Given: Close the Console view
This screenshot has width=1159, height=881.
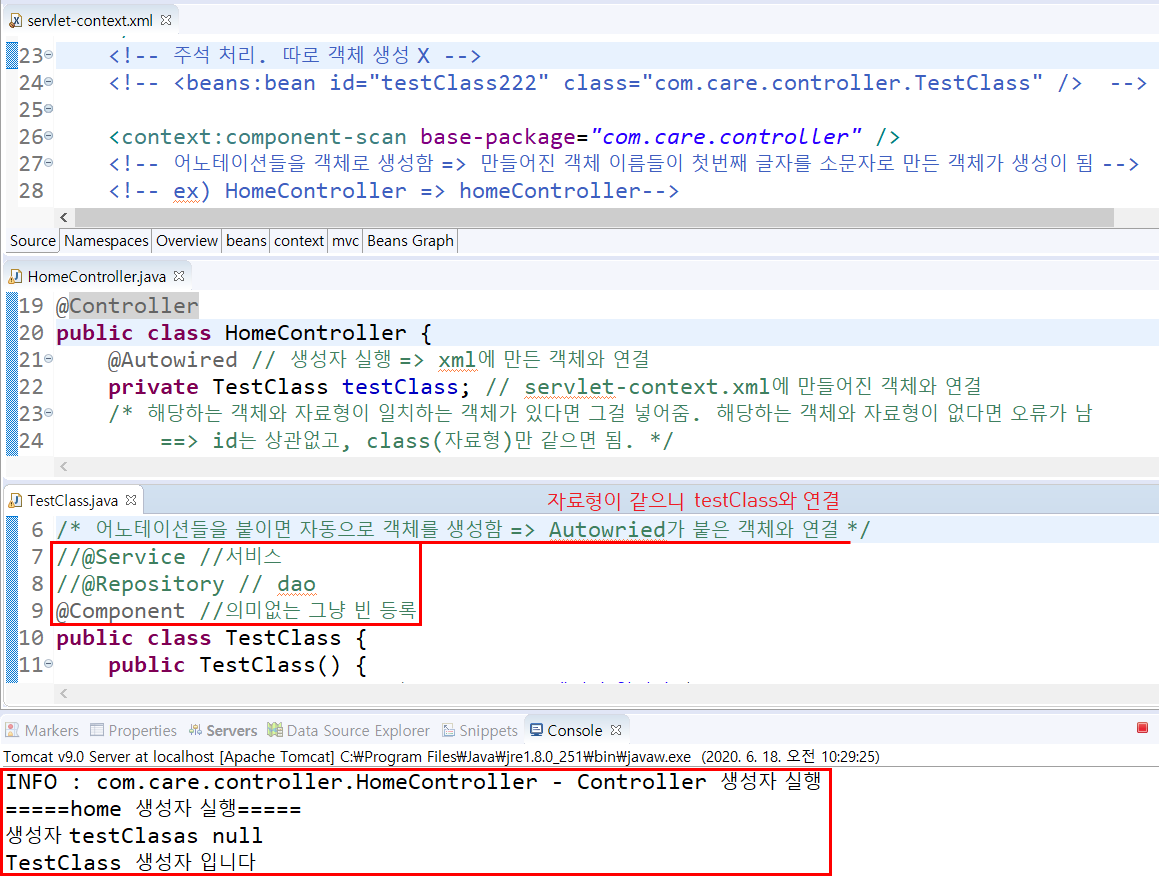Looking at the screenshot, I should pyautogui.click(x=616, y=729).
